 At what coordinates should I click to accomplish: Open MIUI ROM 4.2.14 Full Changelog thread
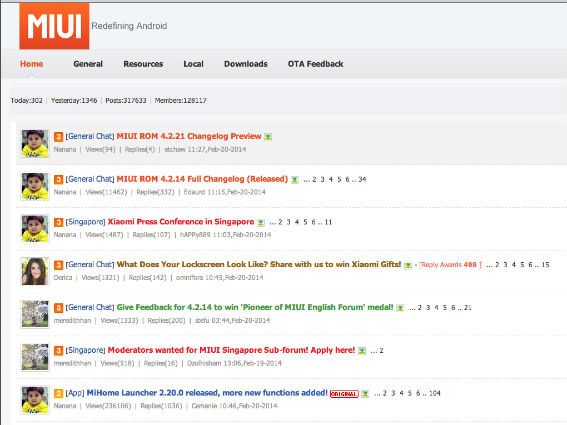tap(202, 179)
